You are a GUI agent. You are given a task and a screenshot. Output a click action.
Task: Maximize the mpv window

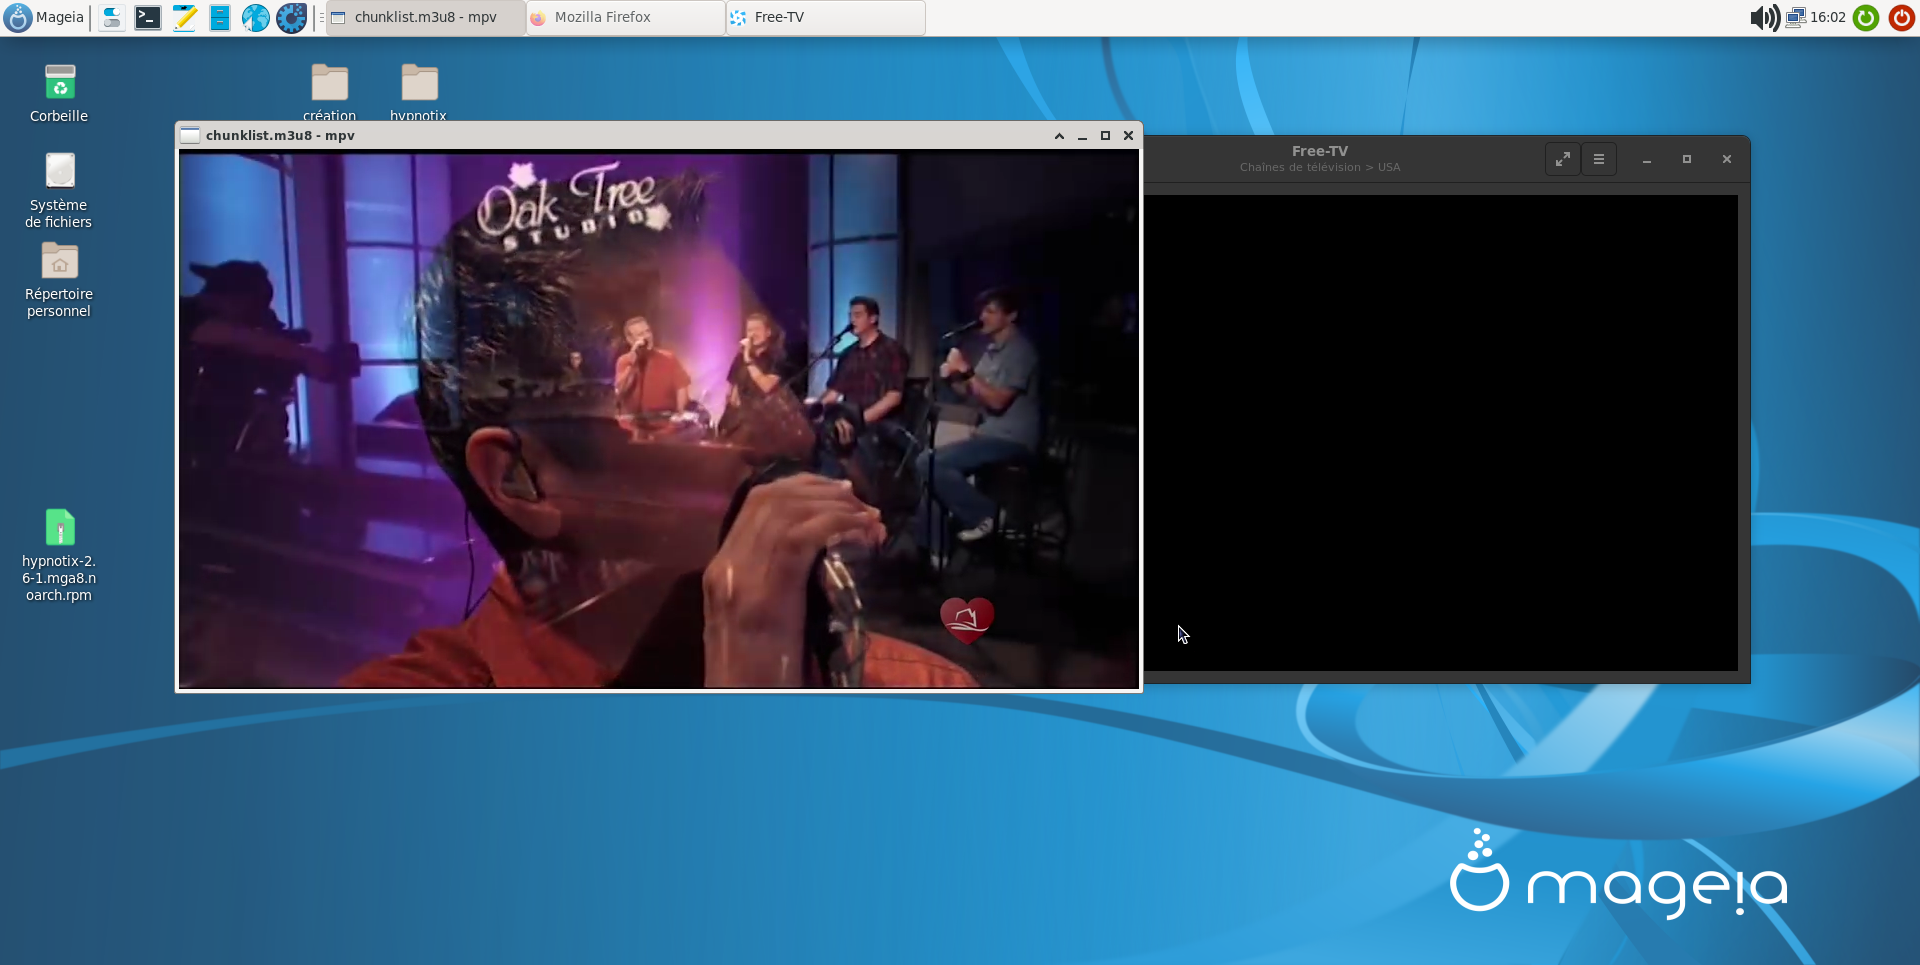pyautogui.click(x=1105, y=136)
